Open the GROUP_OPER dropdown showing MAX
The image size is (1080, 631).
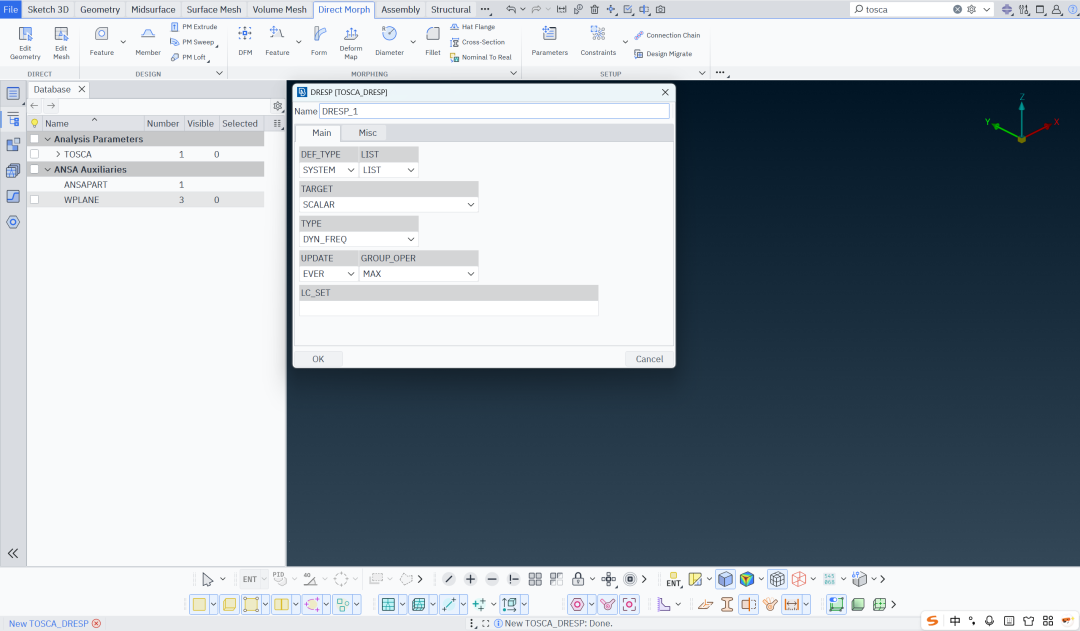pyautogui.click(x=418, y=273)
